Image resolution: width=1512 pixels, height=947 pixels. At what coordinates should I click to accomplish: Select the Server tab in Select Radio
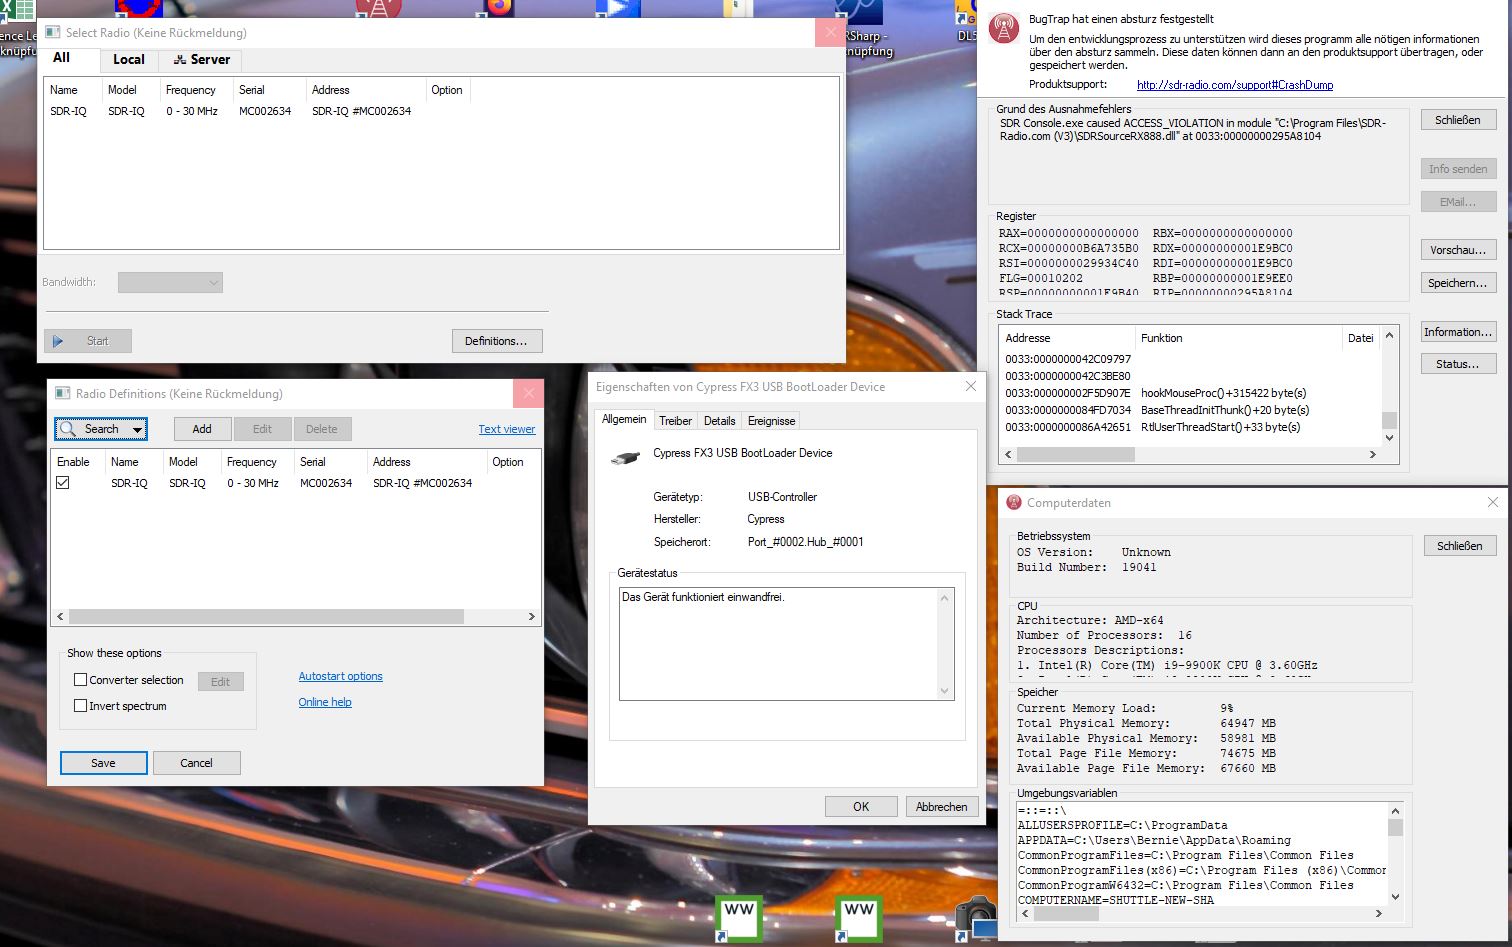point(202,60)
